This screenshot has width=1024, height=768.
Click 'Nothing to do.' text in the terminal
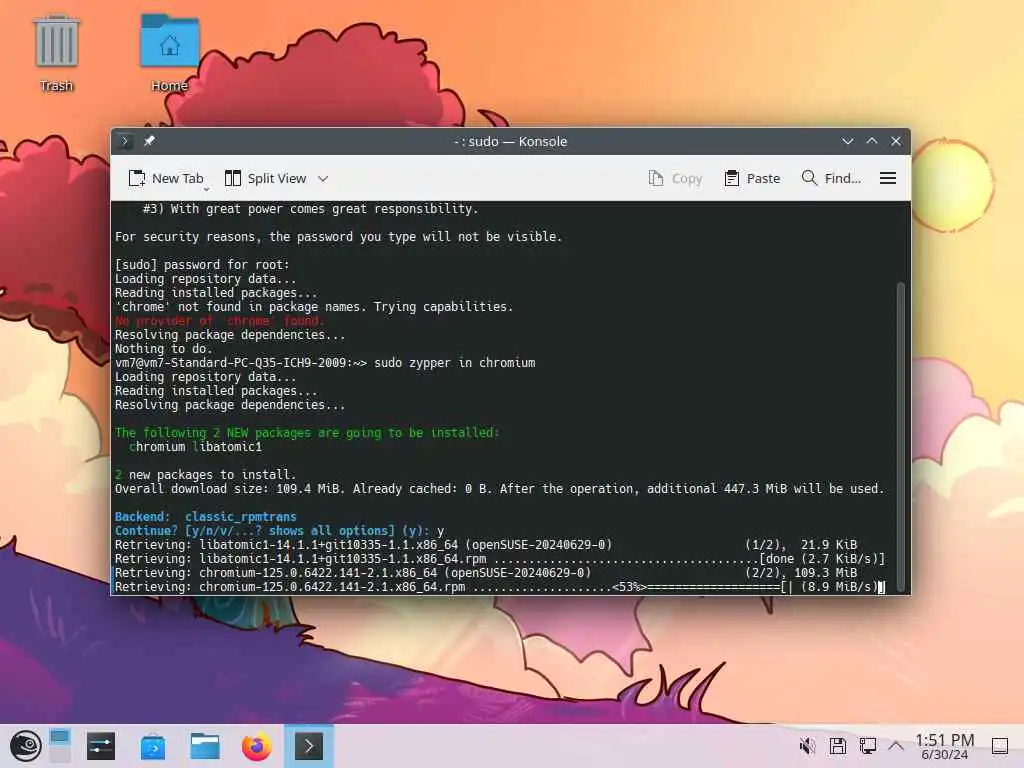pos(163,349)
